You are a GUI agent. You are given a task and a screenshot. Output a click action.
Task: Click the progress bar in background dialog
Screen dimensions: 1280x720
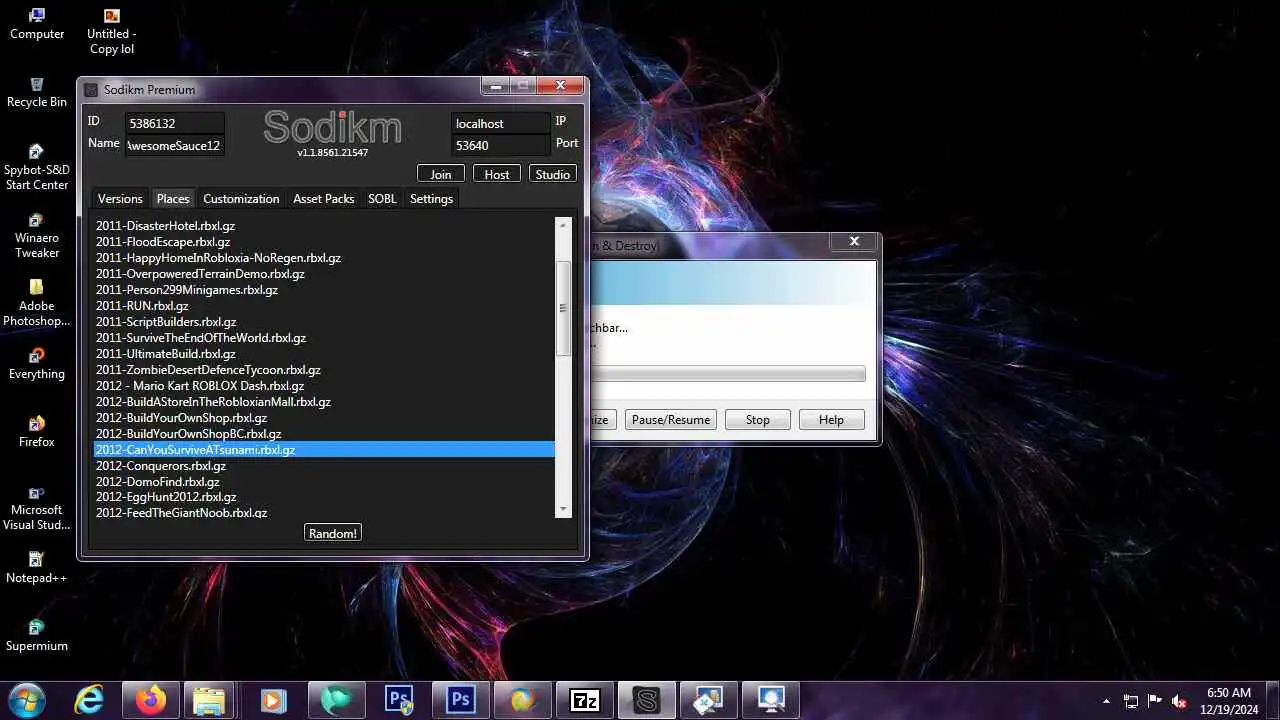pyautogui.click(x=727, y=374)
